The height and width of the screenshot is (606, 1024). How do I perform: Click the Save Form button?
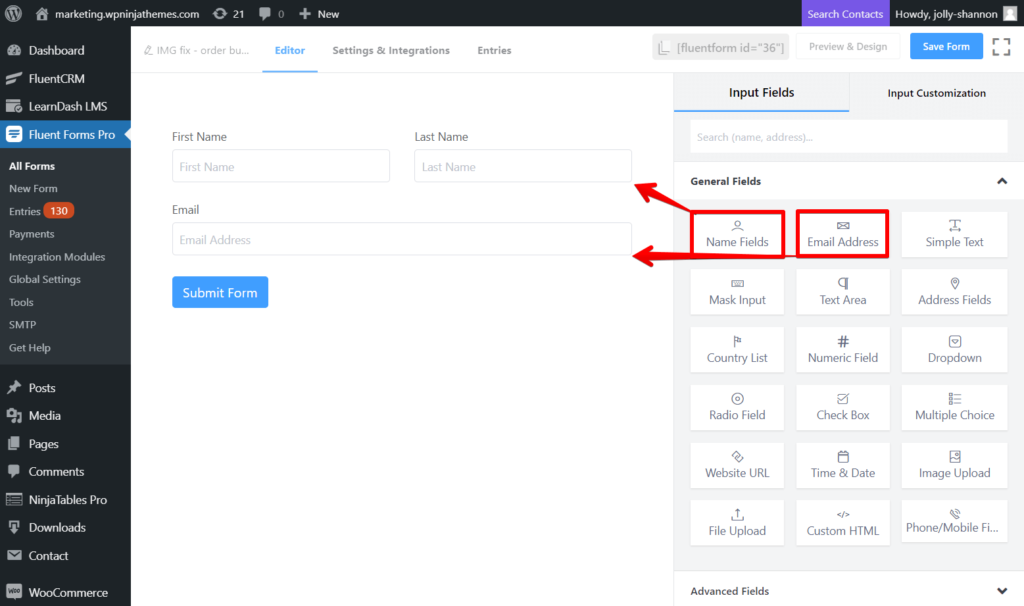(x=946, y=46)
